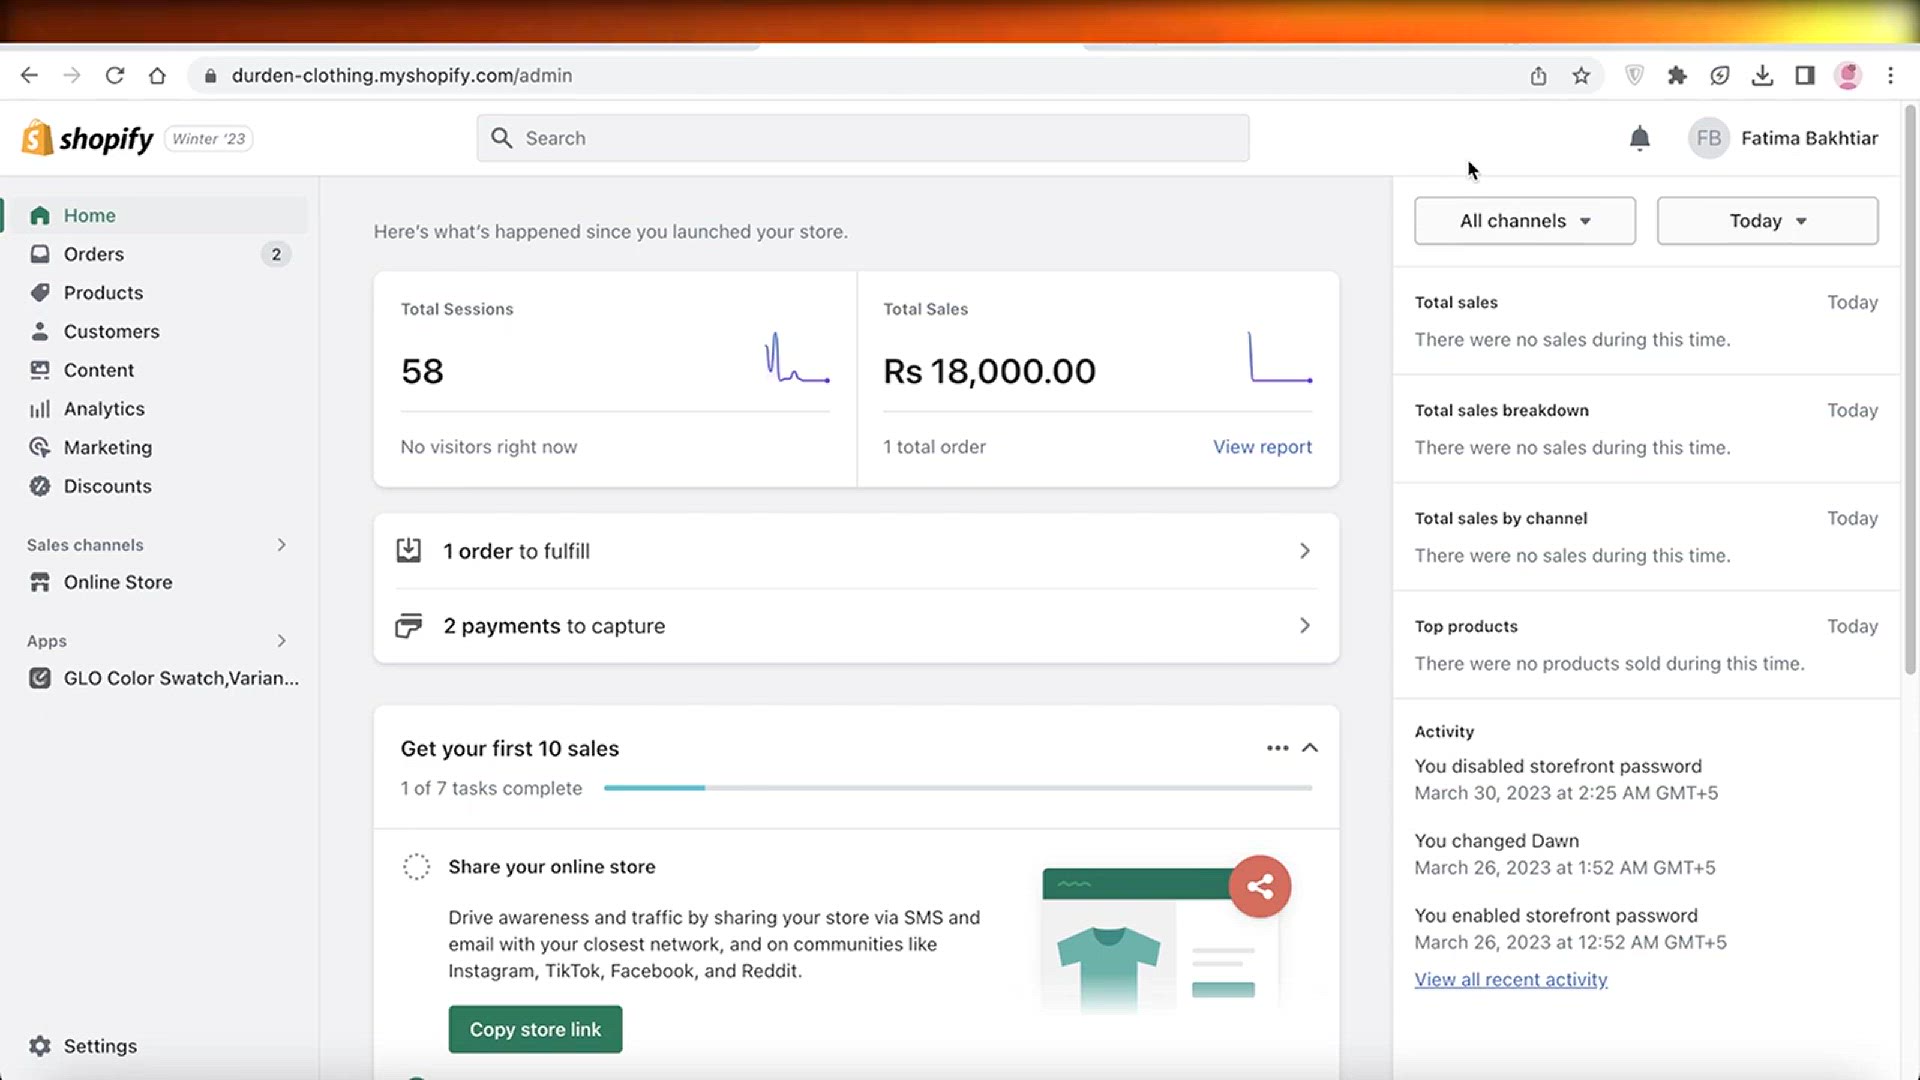Viewport: 1920px width, 1080px height.
Task: Click the Copy store link button
Action: point(535,1029)
